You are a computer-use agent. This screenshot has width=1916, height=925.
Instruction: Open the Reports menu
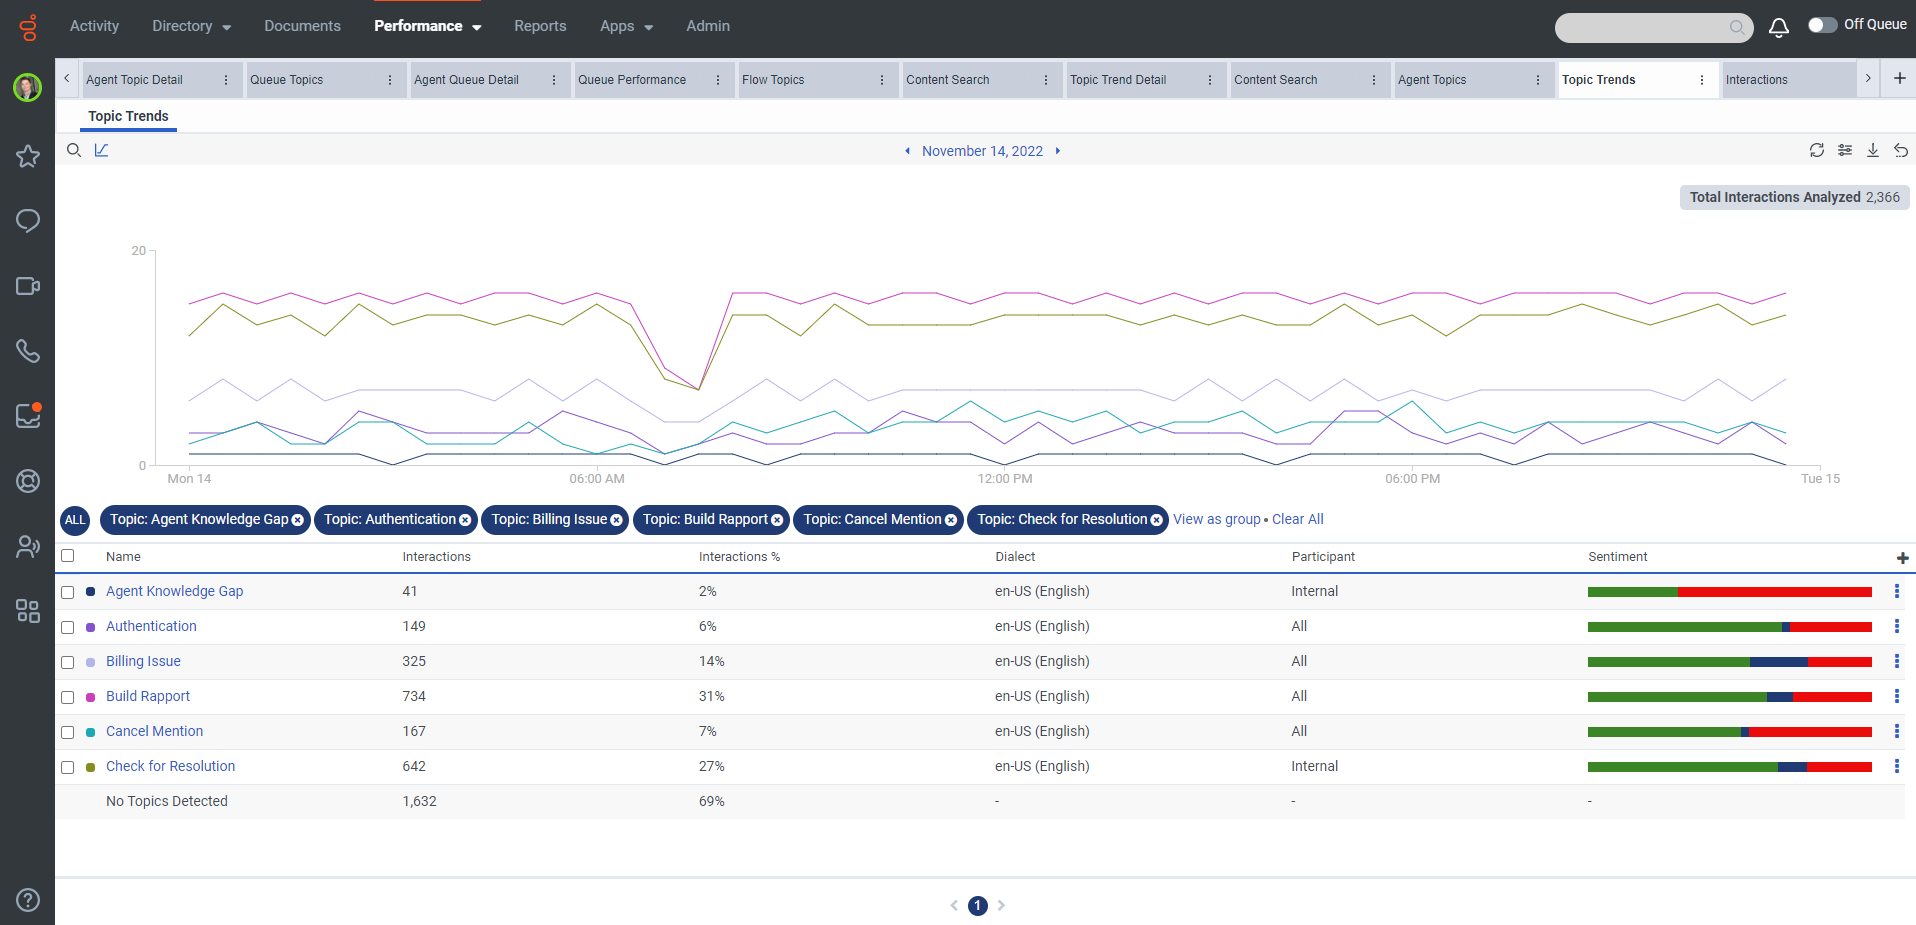pyautogui.click(x=540, y=26)
